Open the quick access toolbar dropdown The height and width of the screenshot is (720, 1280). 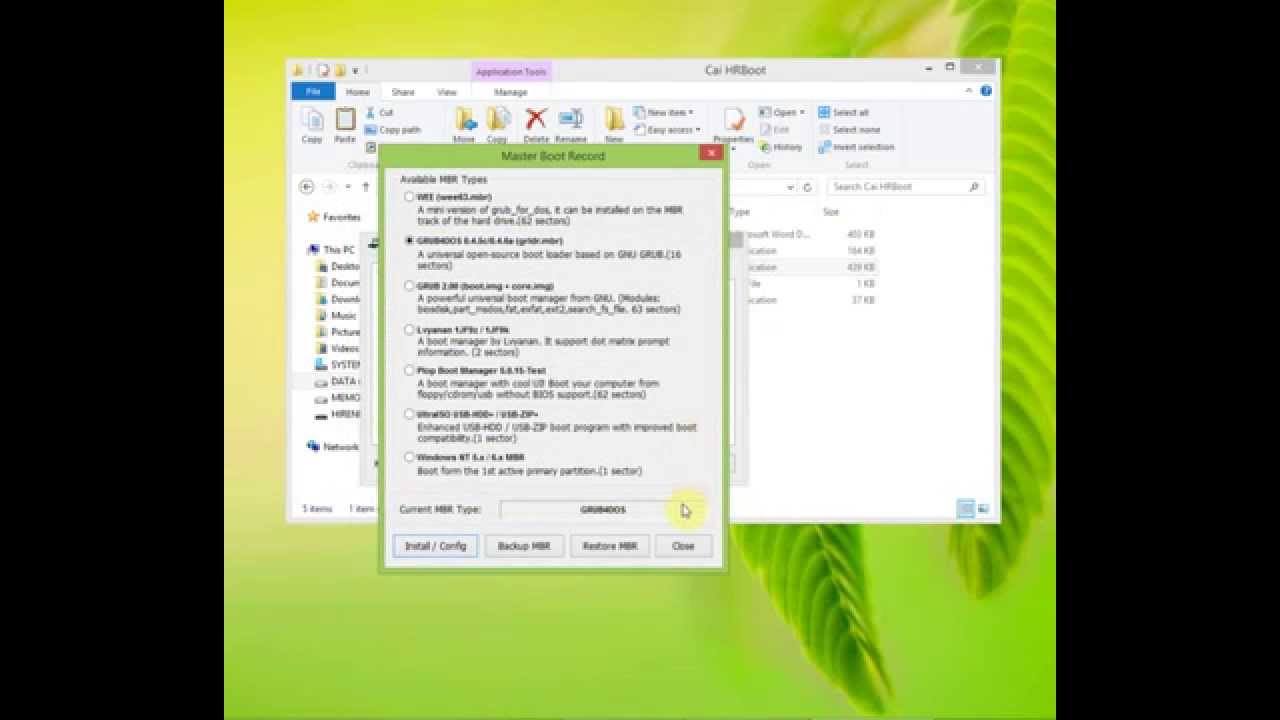pos(356,70)
